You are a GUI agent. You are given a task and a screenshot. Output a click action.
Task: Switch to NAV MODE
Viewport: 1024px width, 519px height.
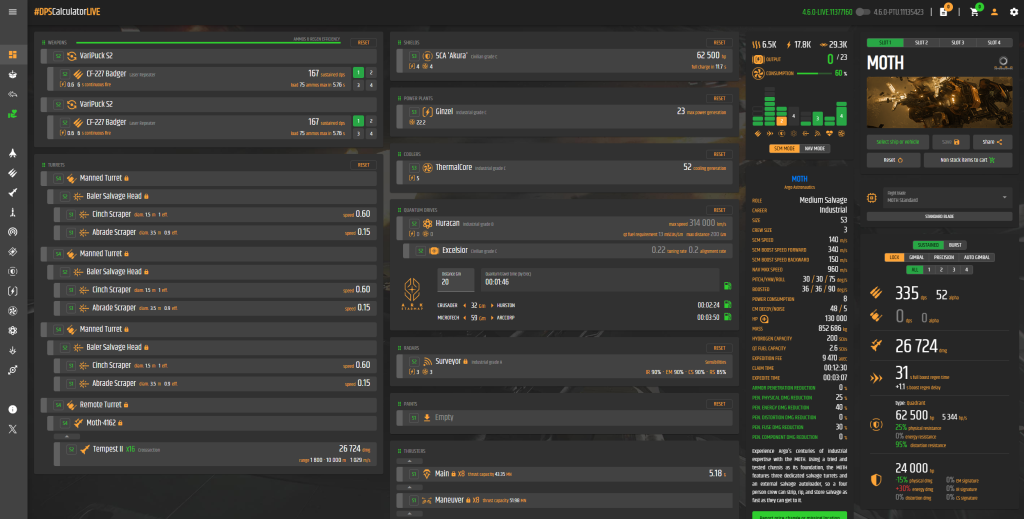[x=815, y=148]
